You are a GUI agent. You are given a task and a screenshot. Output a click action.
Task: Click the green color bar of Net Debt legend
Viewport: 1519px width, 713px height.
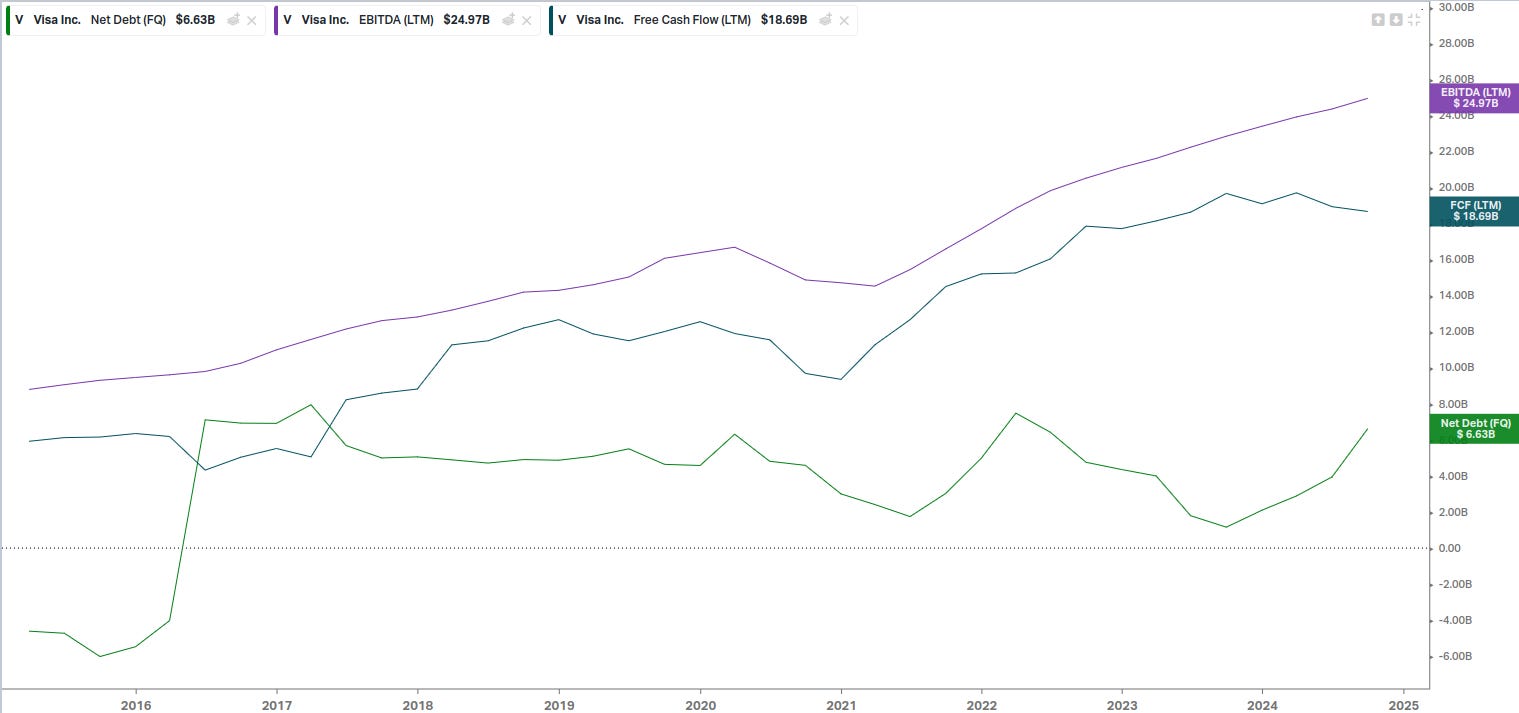coord(8,20)
